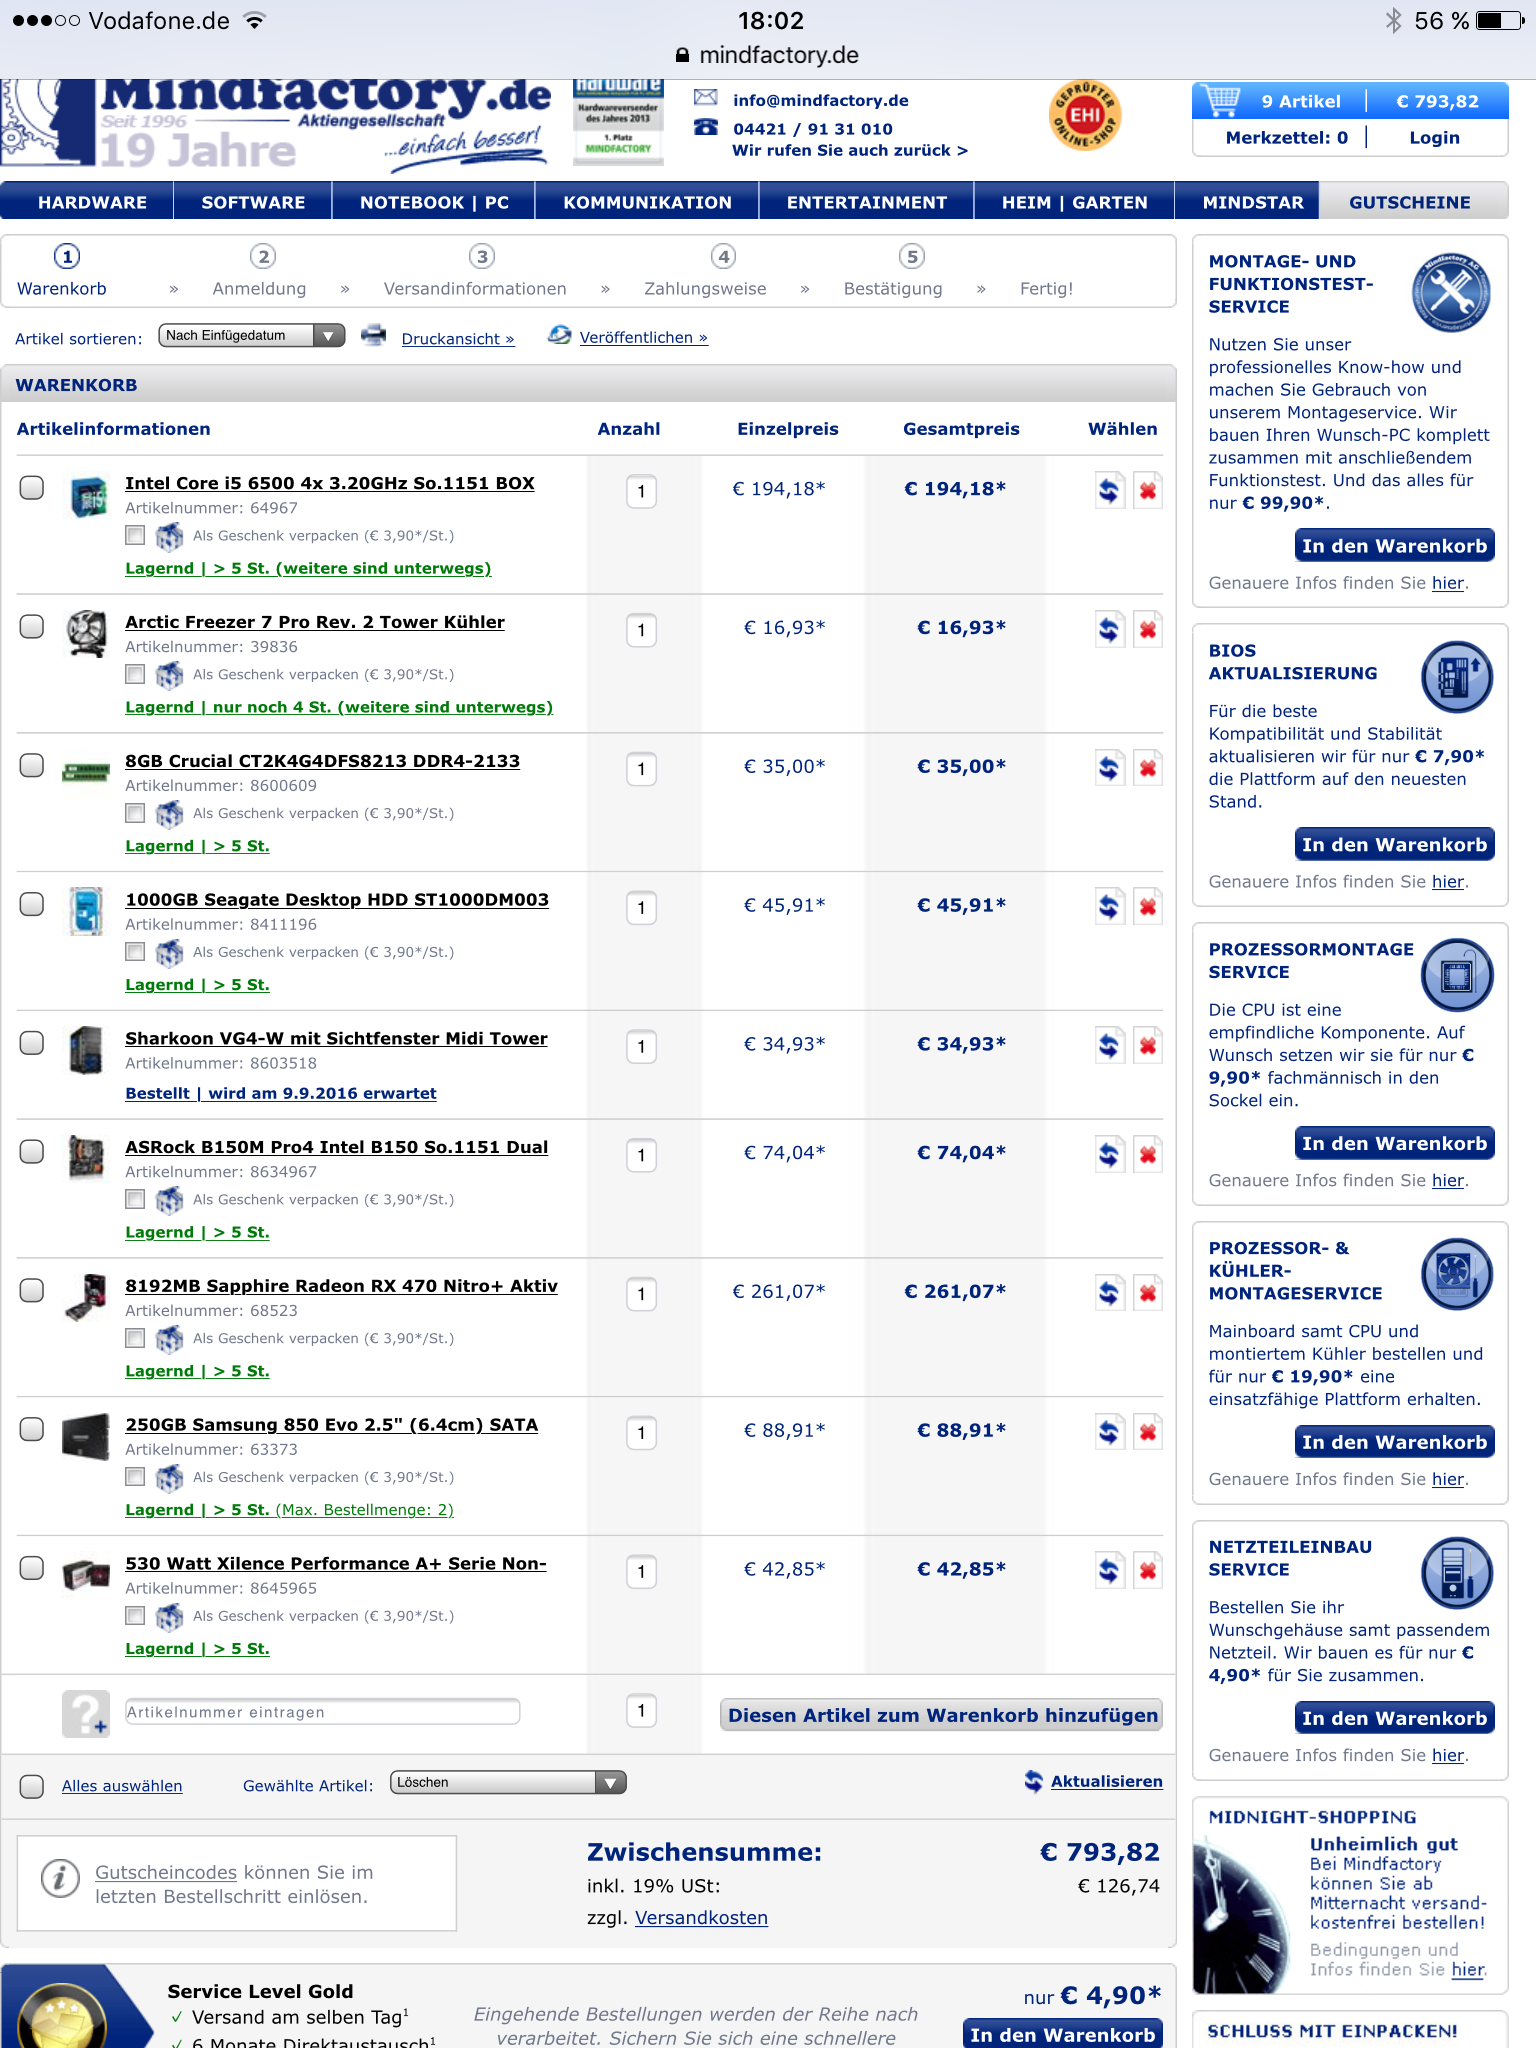The width and height of the screenshot is (1536, 2048).
Task: Remove the Xilence 530 Watt power supply
Action: click(x=1147, y=1572)
